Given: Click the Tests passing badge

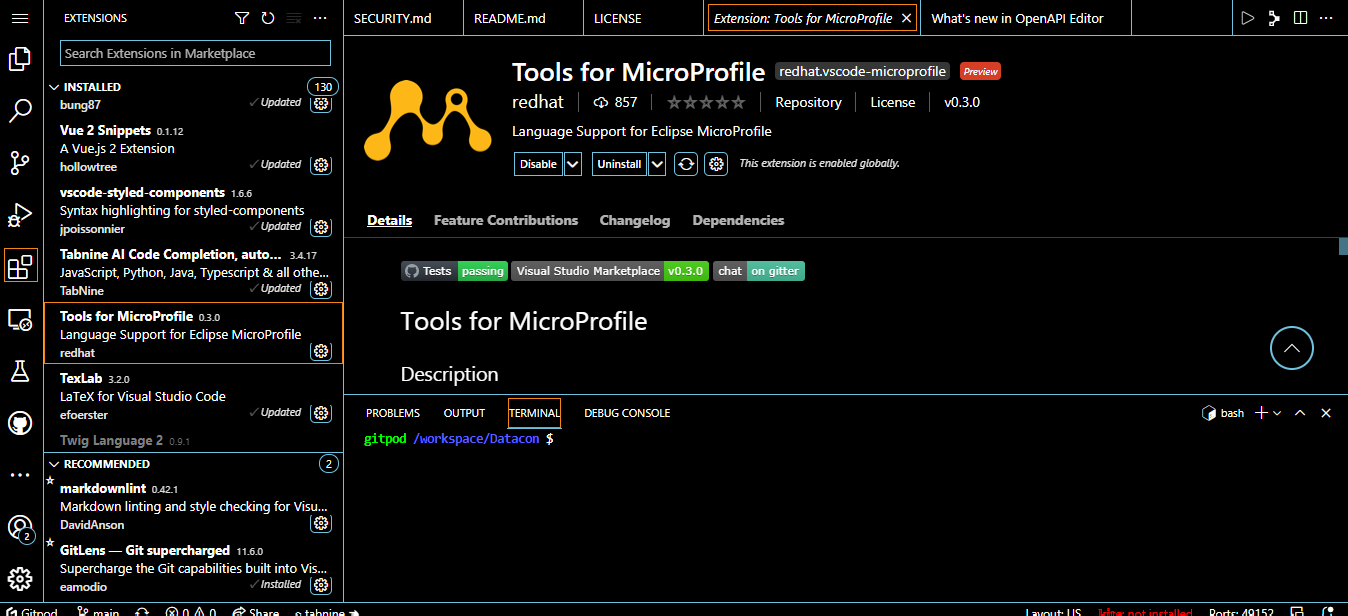Looking at the screenshot, I should [x=454, y=271].
